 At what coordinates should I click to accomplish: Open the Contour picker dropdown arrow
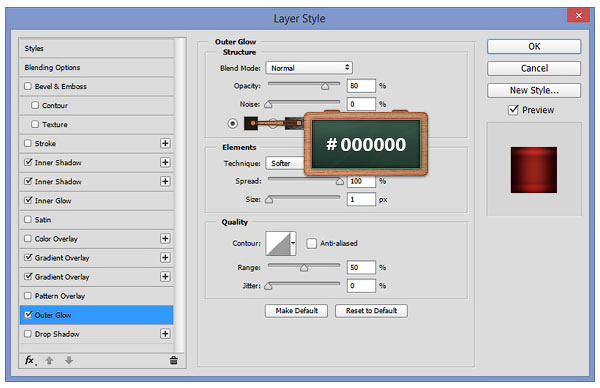[x=293, y=243]
